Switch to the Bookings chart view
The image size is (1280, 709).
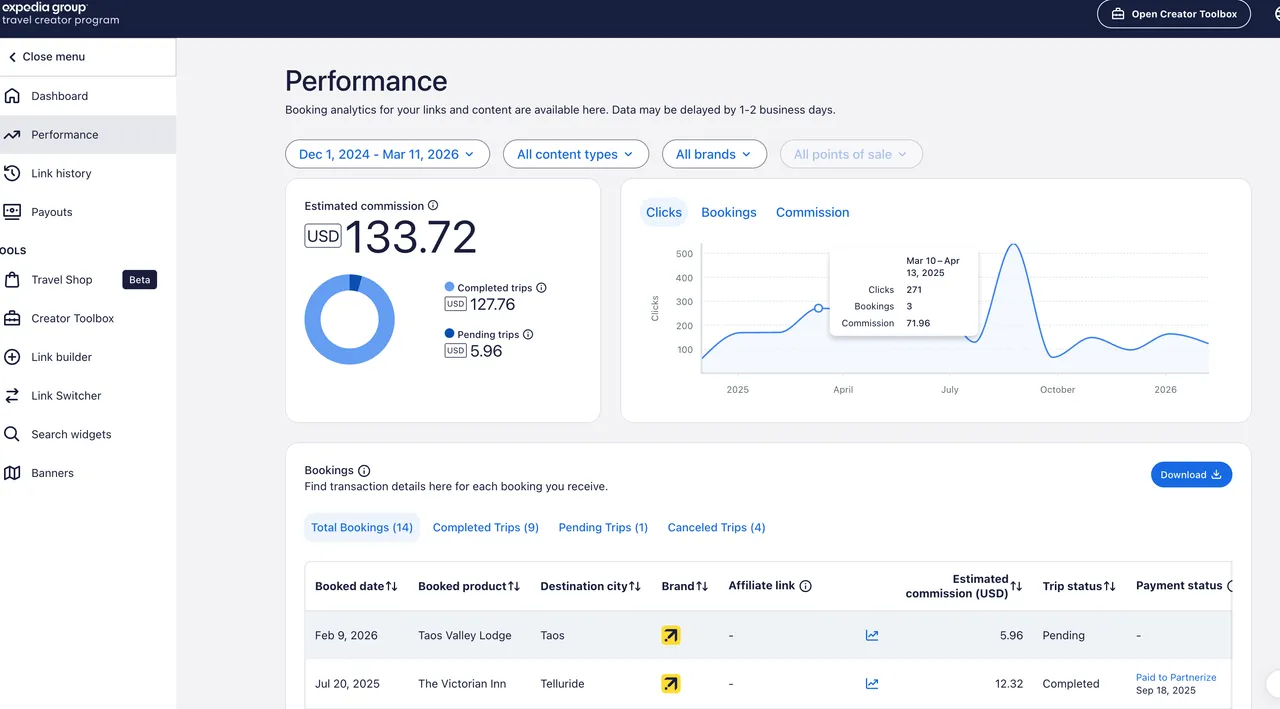pos(728,212)
